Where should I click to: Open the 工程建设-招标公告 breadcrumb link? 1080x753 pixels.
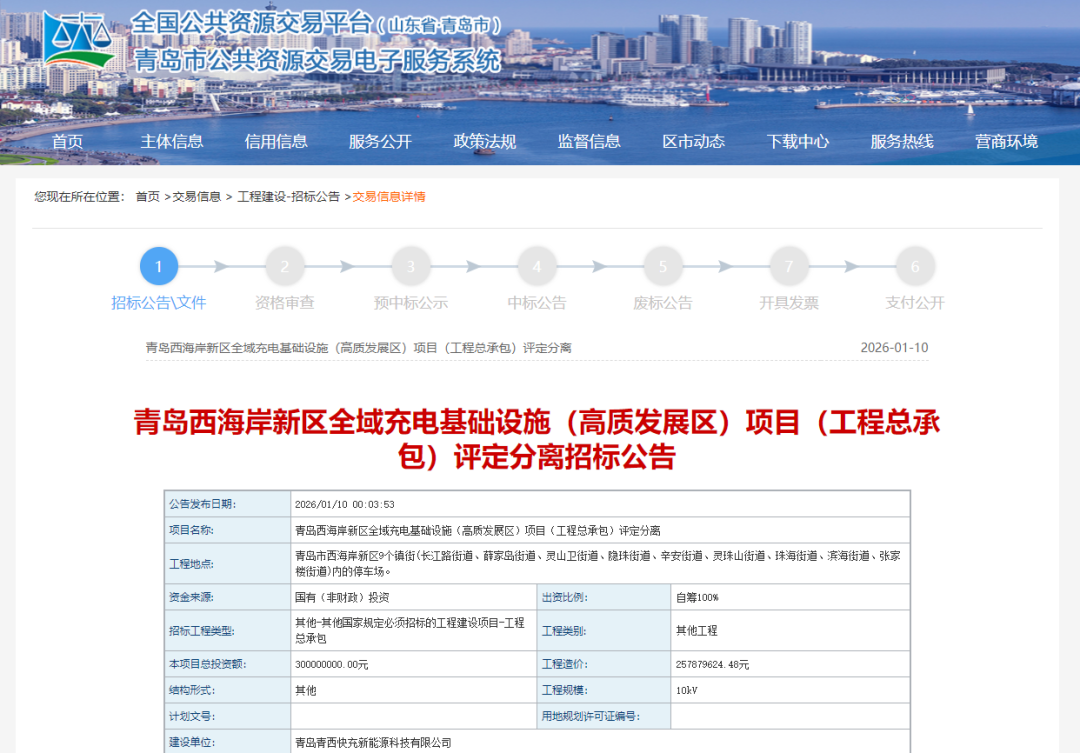pyautogui.click(x=289, y=197)
